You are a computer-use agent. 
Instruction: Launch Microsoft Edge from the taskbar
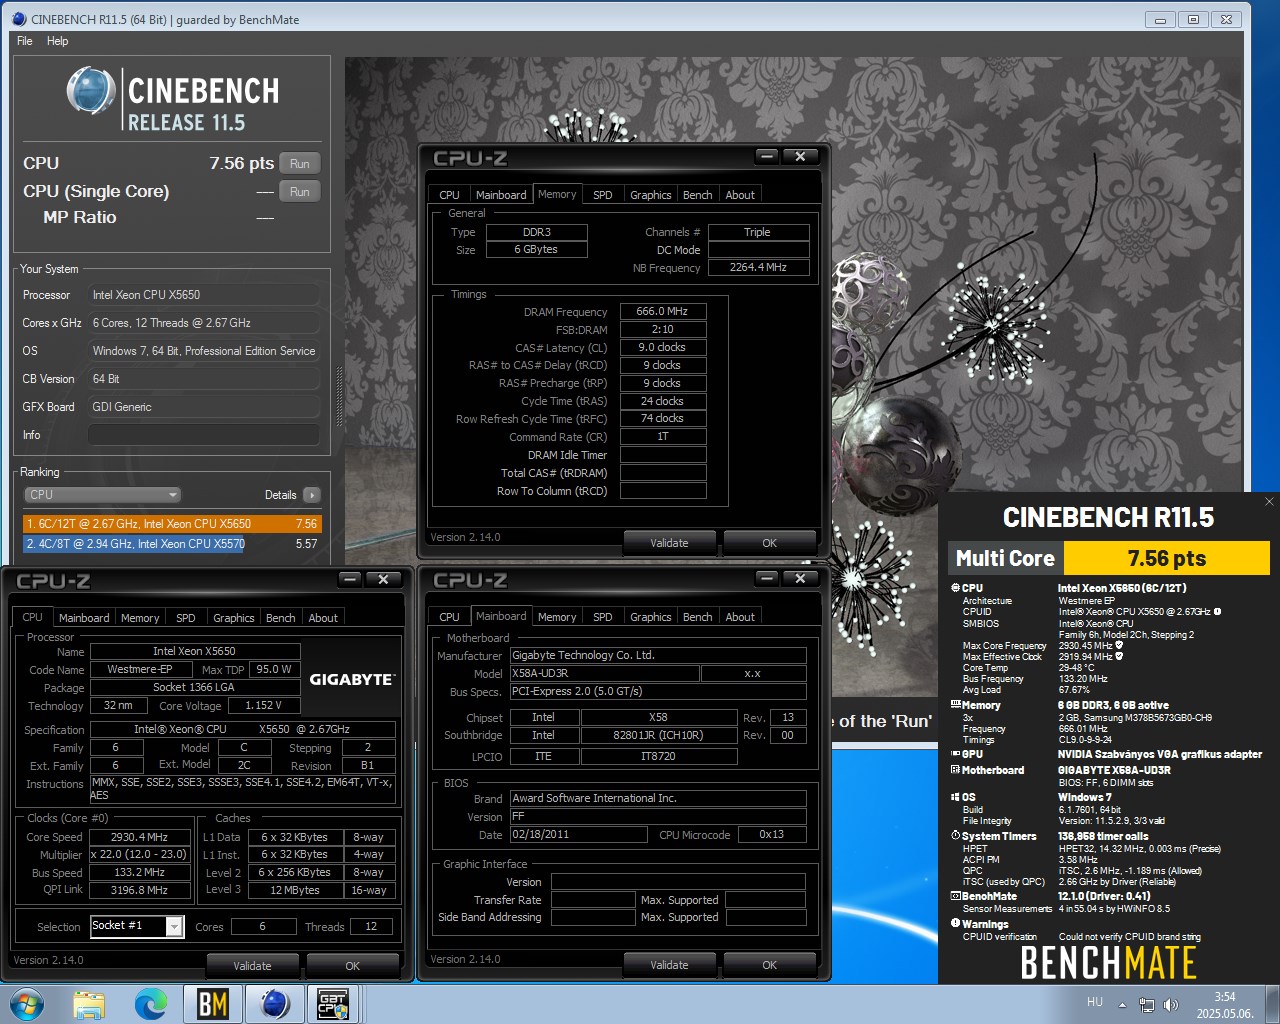(x=151, y=1004)
